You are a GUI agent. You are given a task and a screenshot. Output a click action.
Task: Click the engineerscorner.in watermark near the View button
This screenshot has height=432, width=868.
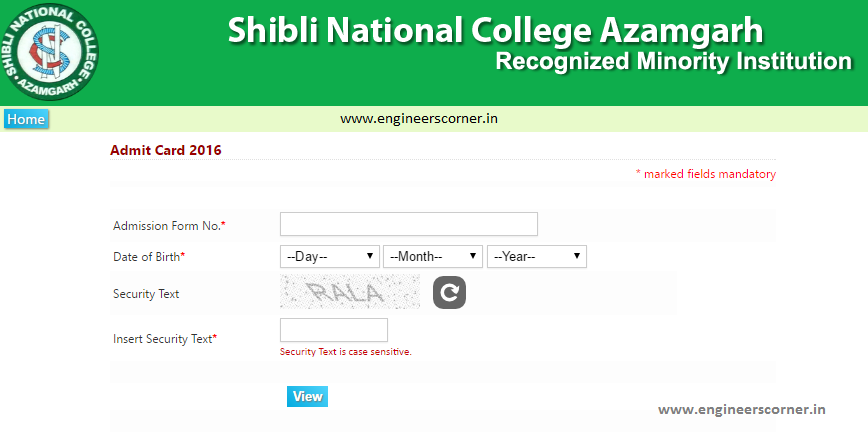tap(741, 408)
